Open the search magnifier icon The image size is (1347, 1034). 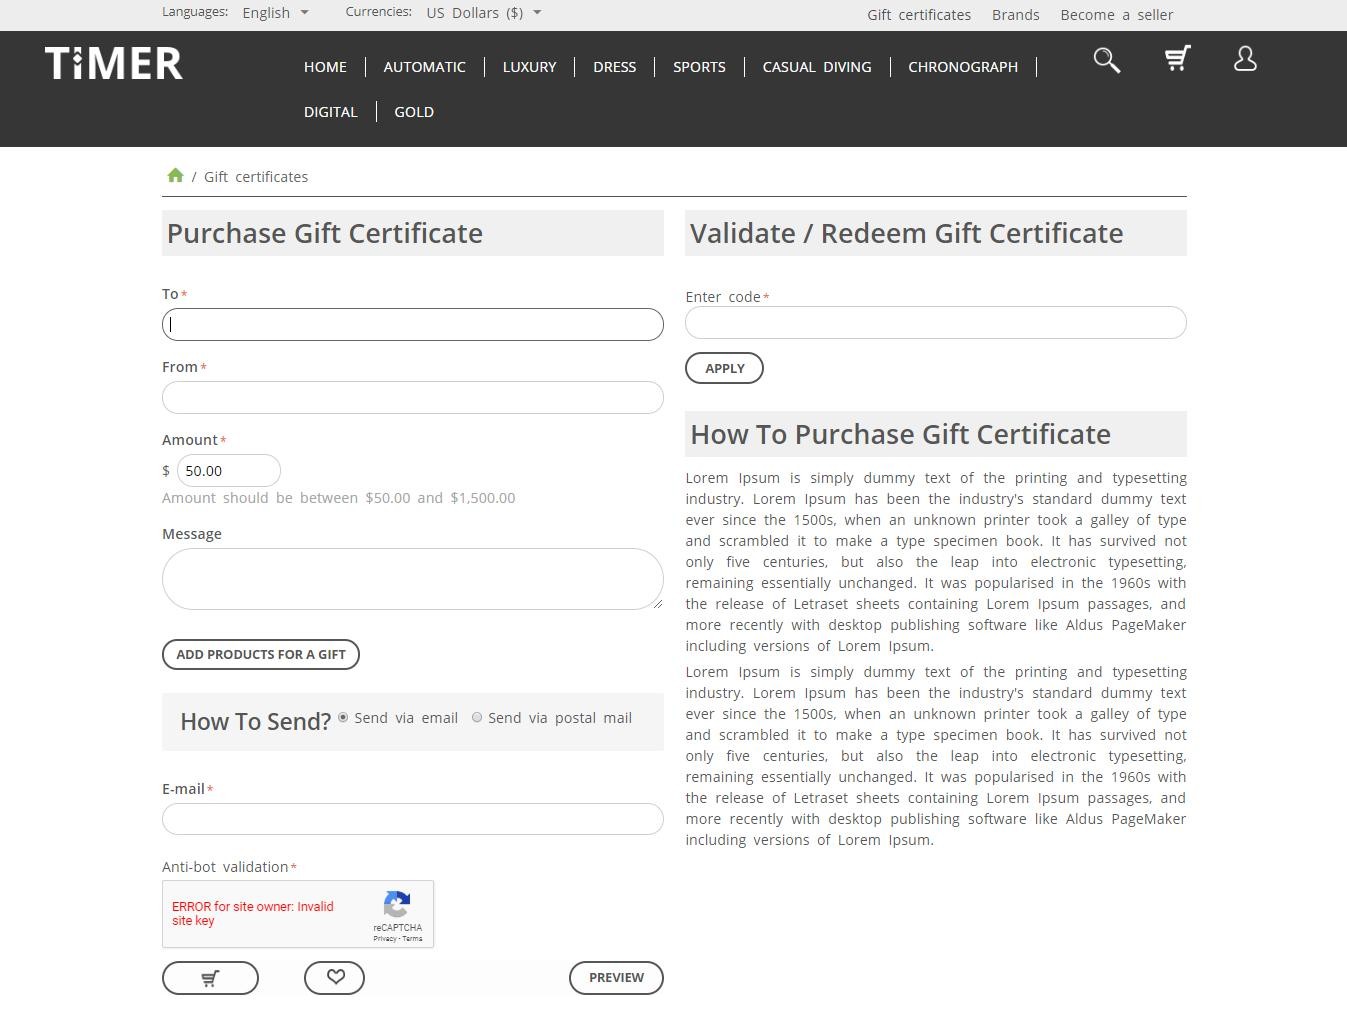1106,60
